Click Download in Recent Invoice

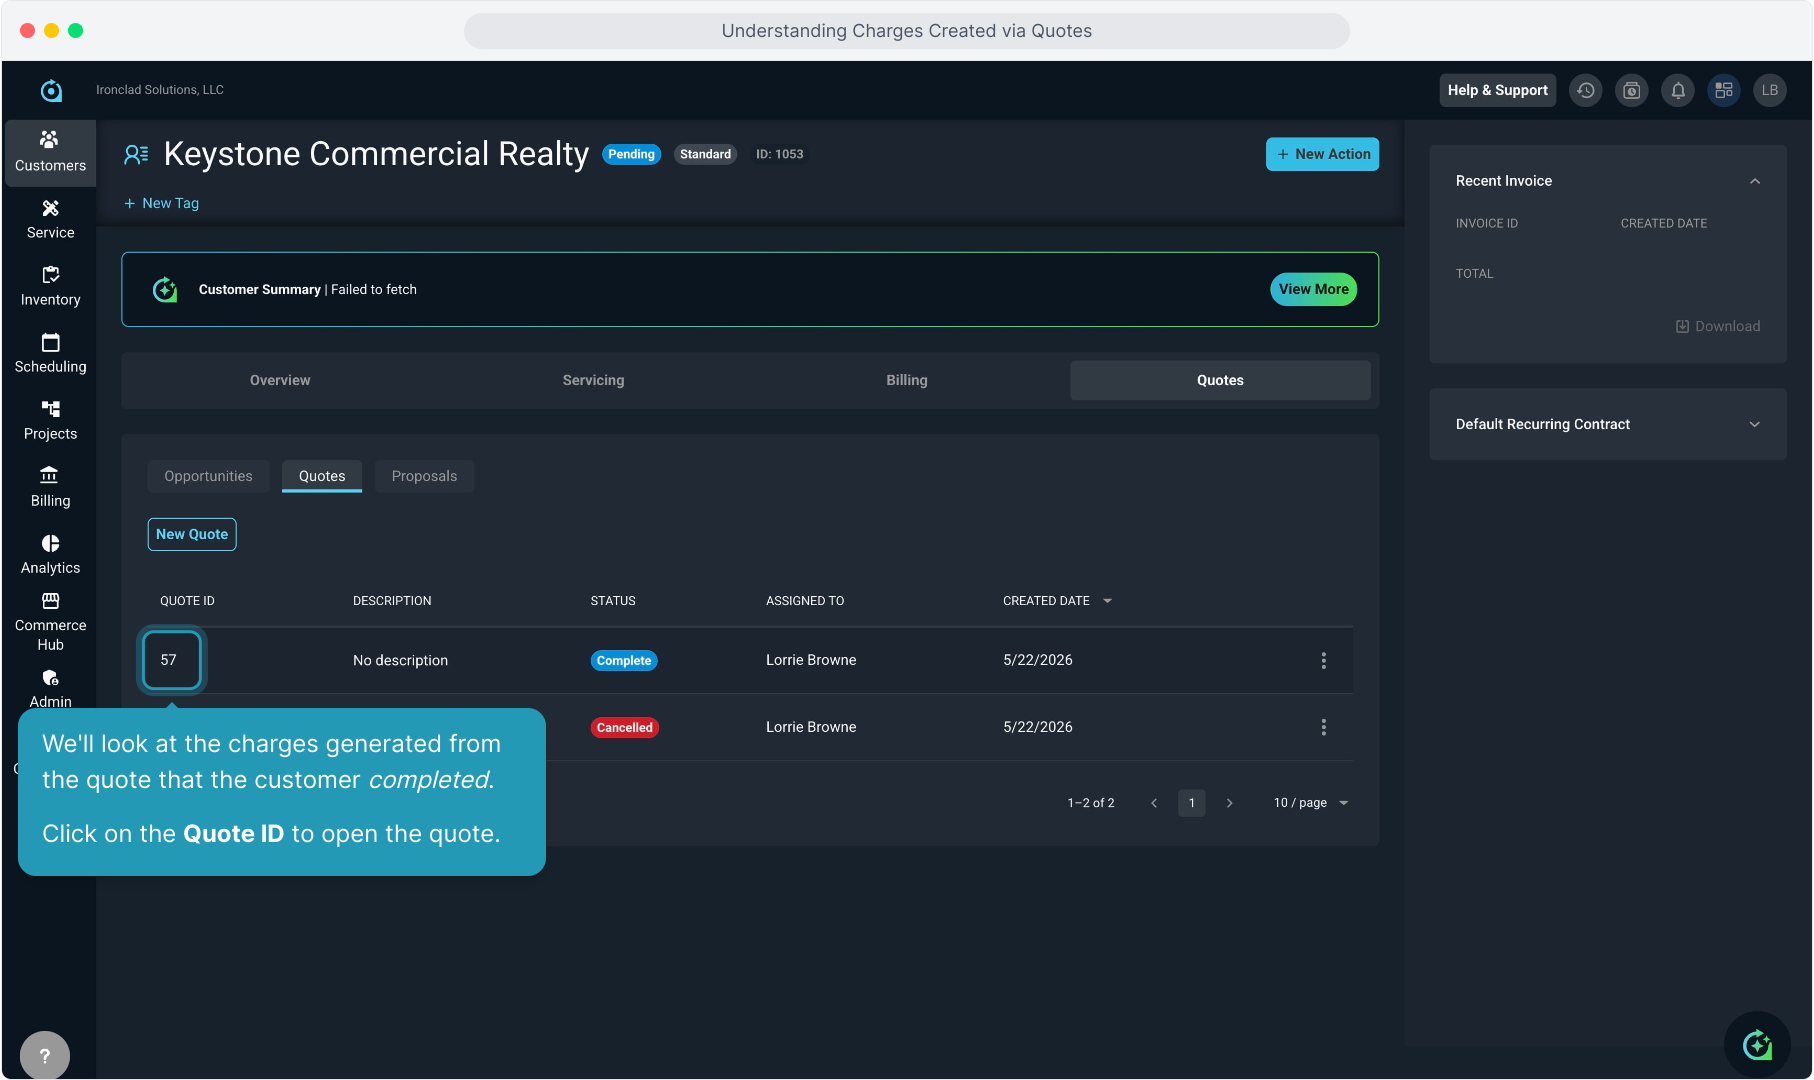(1718, 326)
